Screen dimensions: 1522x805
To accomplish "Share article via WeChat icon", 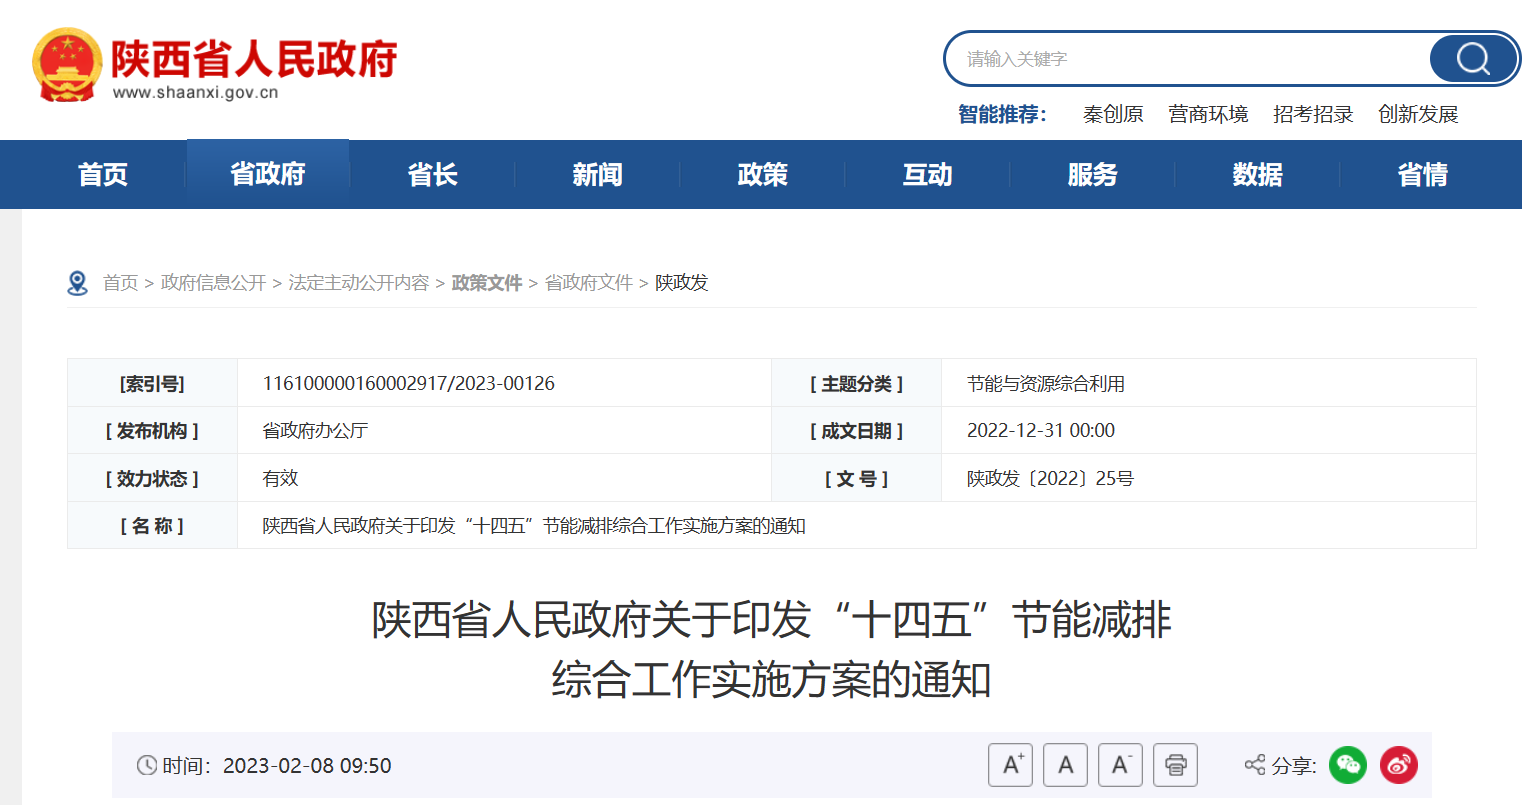I will pos(1348,765).
